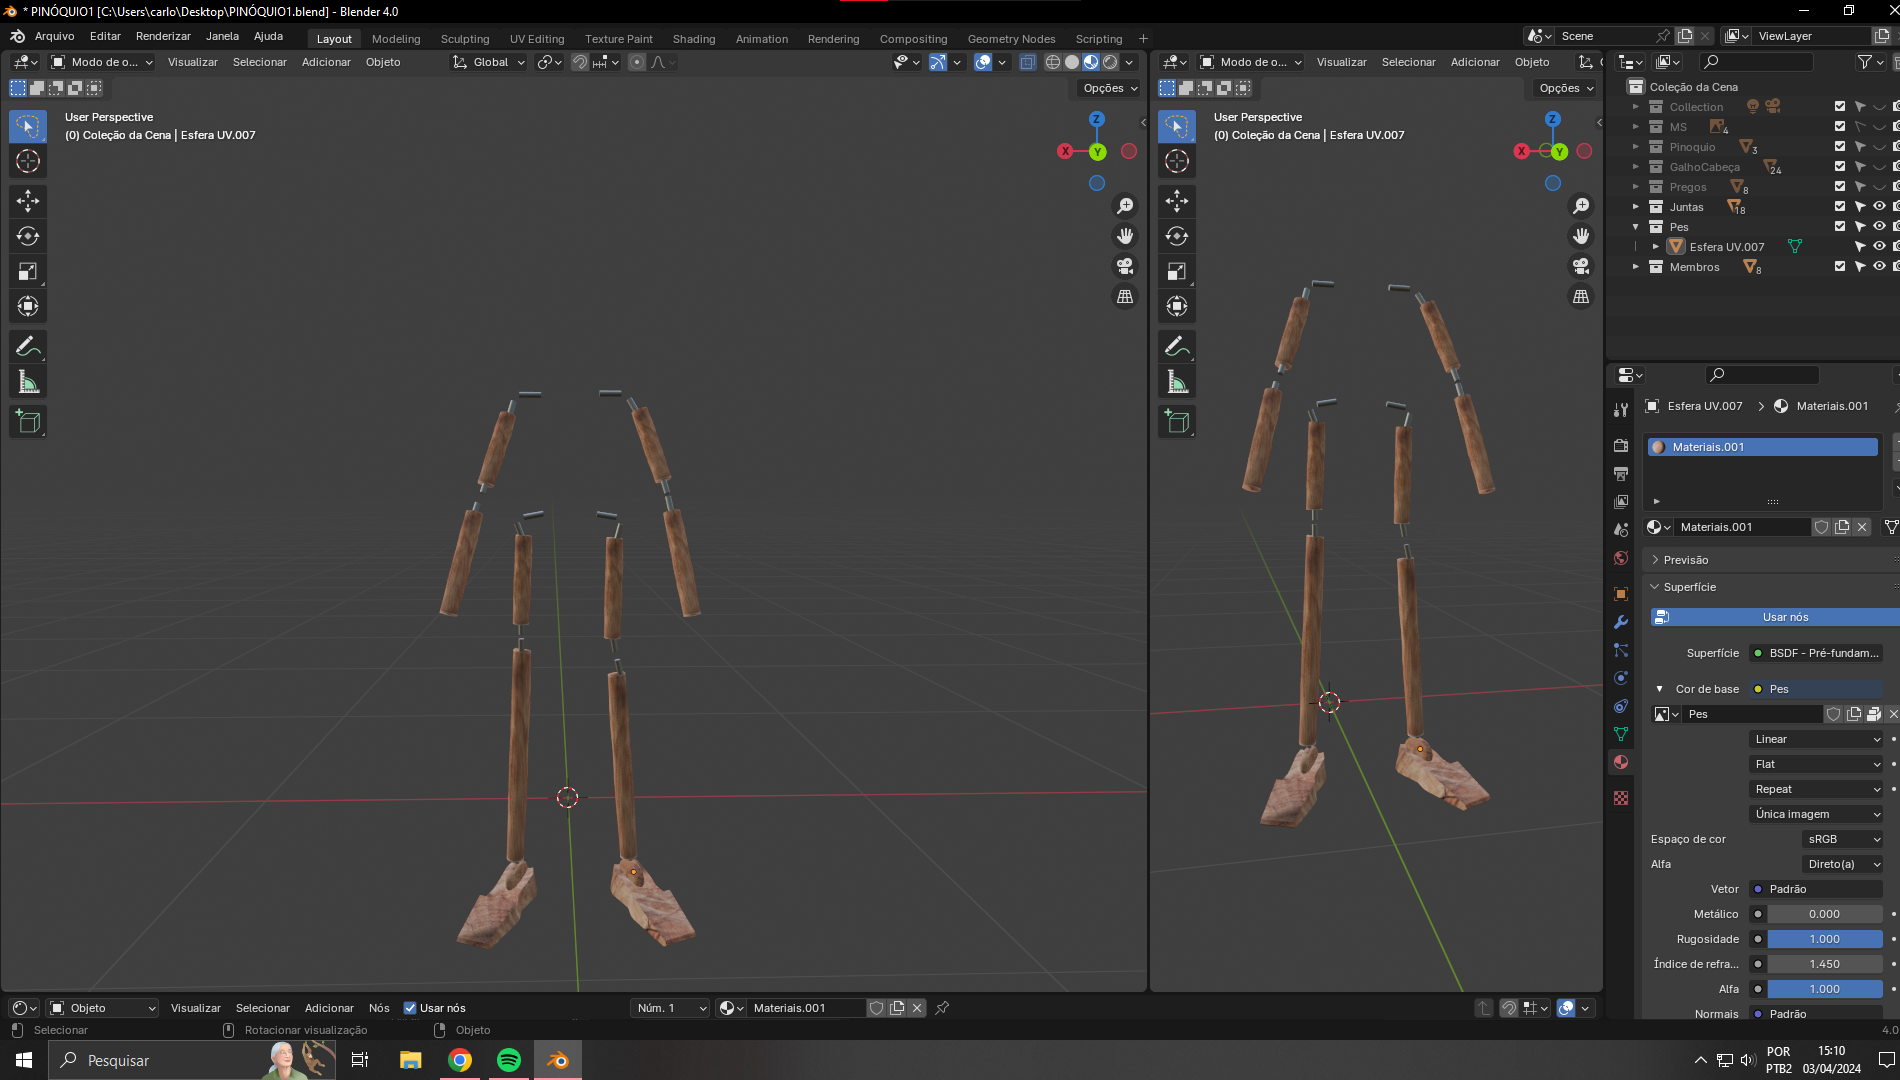Select the Add Cube tool in left viewport
Viewport: 1900px width, 1080px height.
click(28, 421)
